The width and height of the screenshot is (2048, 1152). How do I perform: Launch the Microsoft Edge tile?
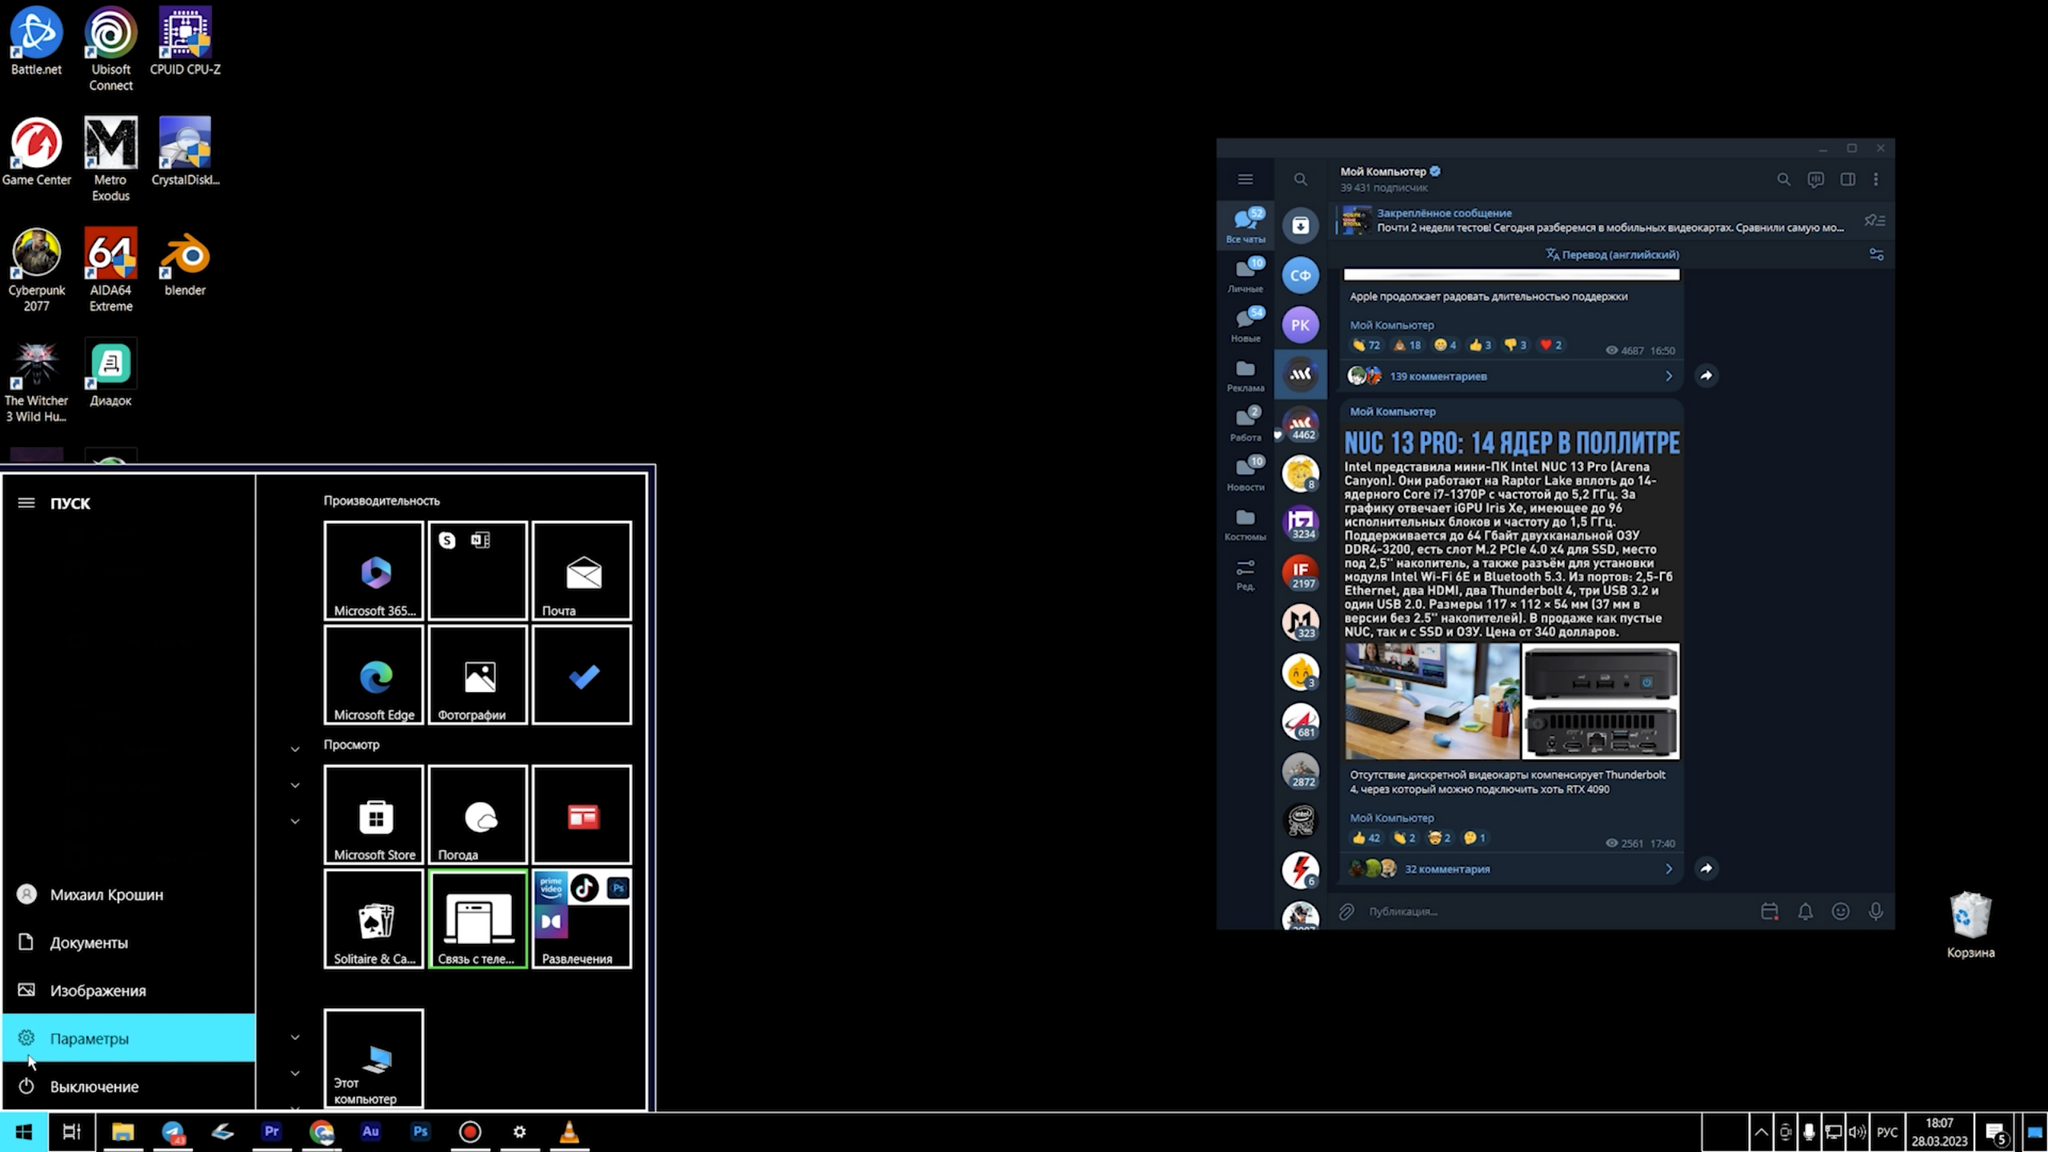[374, 675]
